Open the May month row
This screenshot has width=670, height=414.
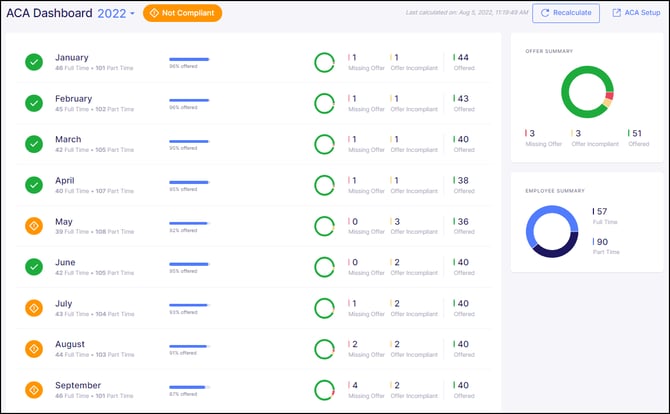tap(253, 226)
